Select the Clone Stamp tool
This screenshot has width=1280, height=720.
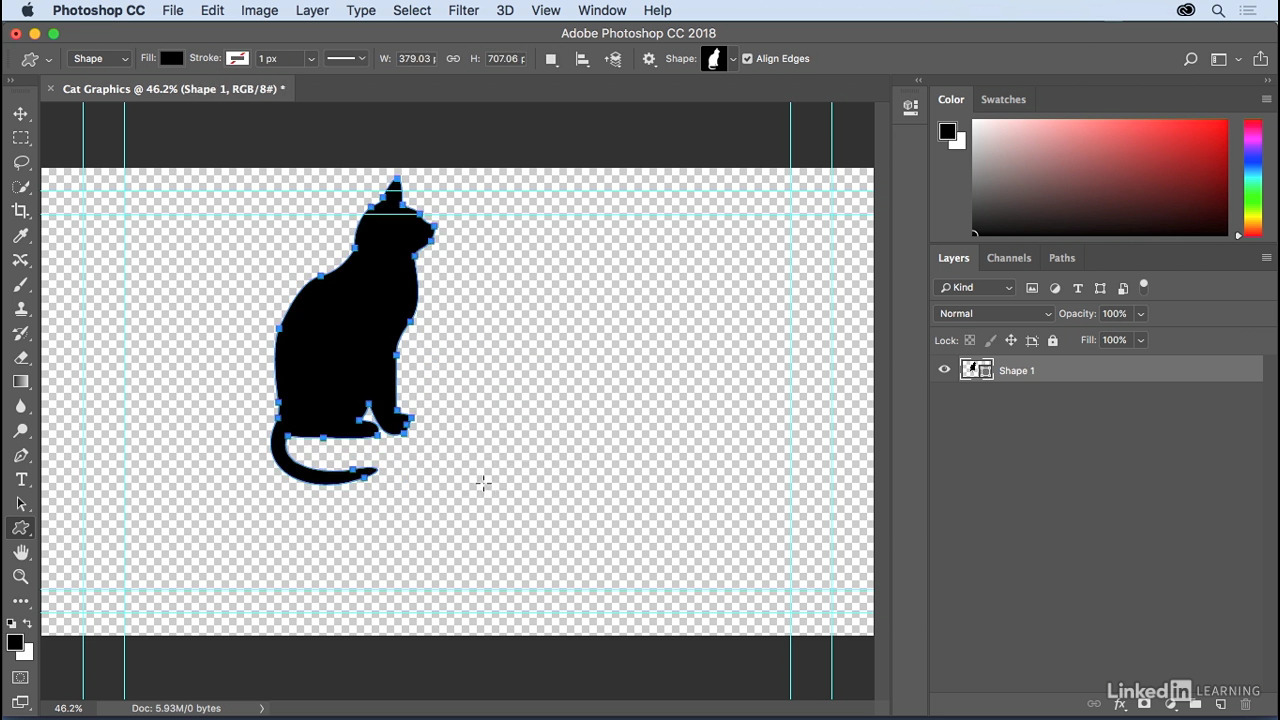[21, 309]
